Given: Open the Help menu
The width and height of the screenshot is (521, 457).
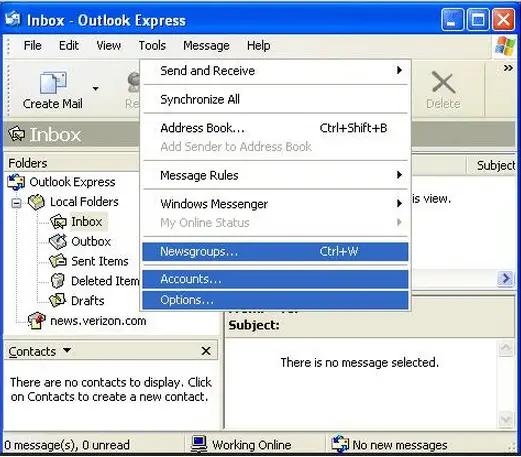Looking at the screenshot, I should pos(259,46).
